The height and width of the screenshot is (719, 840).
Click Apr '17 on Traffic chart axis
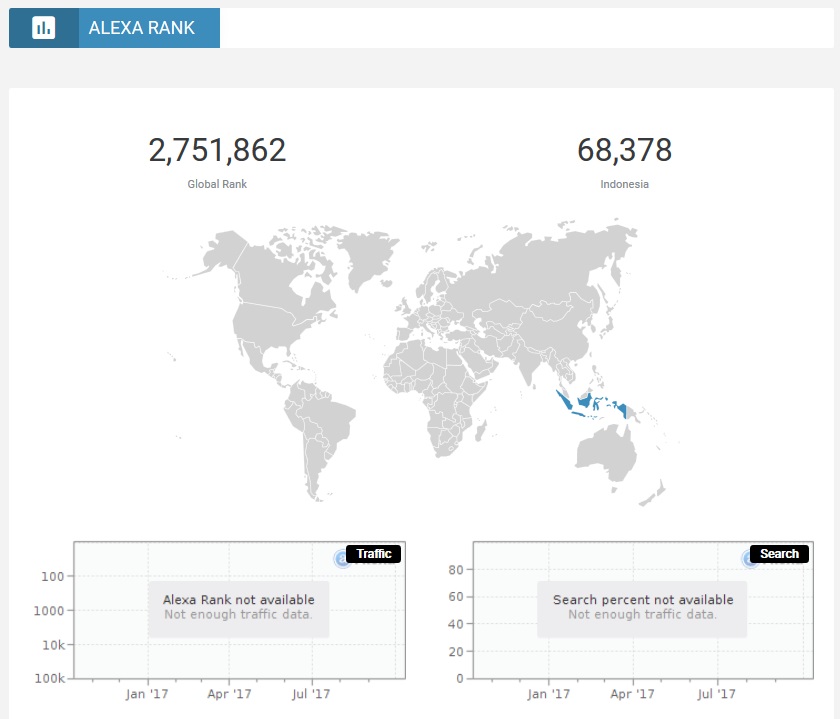pyautogui.click(x=229, y=694)
